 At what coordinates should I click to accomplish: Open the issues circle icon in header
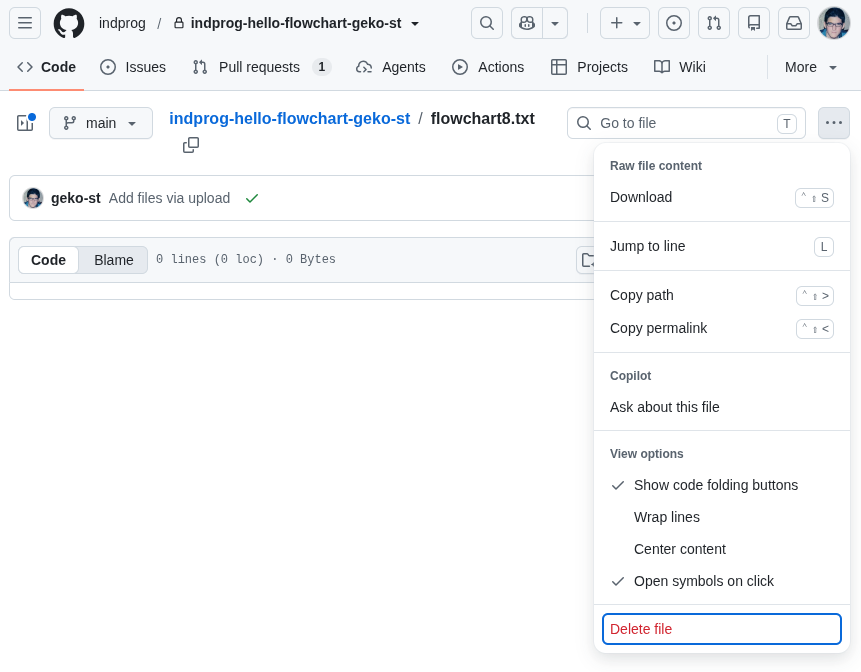tap(674, 23)
